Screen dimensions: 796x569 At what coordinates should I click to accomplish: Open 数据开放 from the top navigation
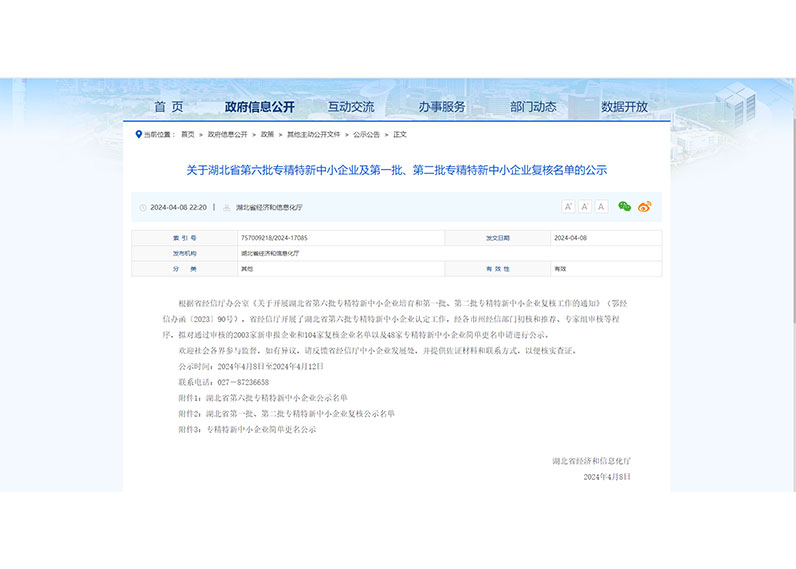pos(624,107)
